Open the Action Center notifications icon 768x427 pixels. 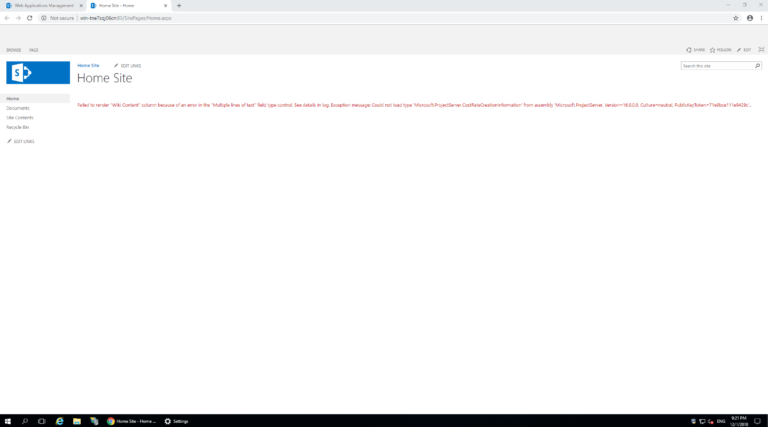tap(757, 421)
